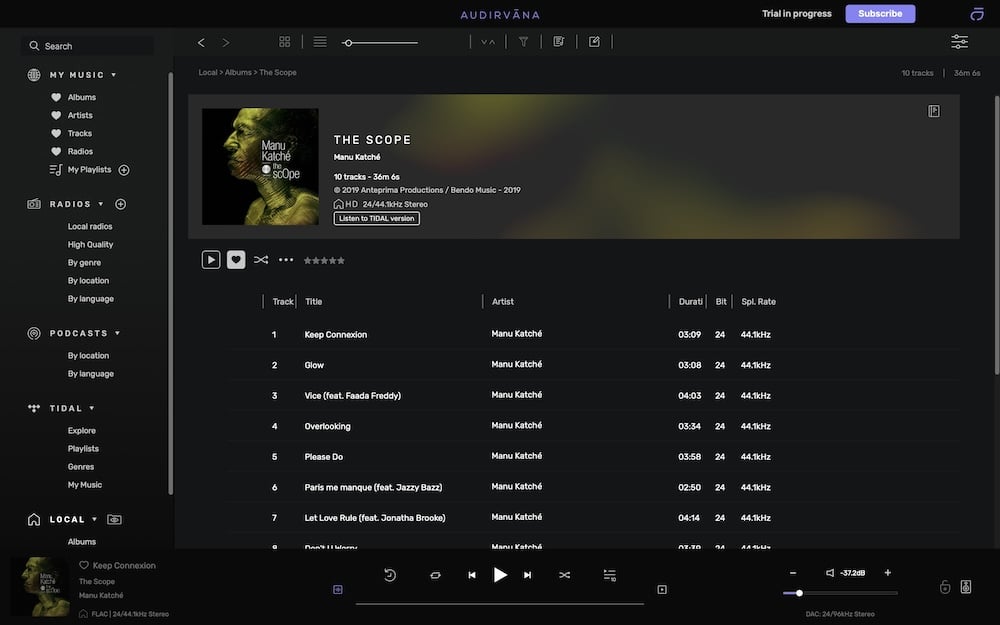Add a new playlist with plus icon
Viewport: 1000px width, 625px height.
pos(124,170)
